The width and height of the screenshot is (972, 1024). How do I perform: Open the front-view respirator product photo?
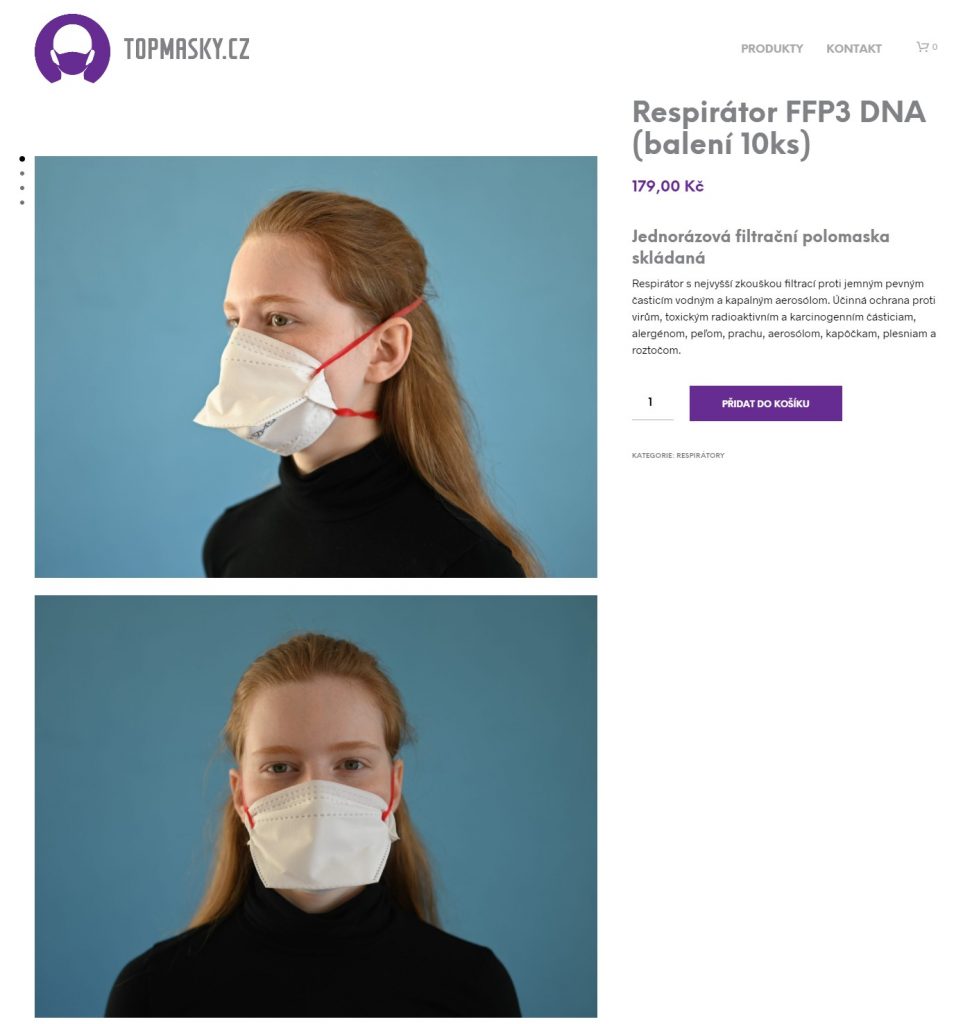316,806
